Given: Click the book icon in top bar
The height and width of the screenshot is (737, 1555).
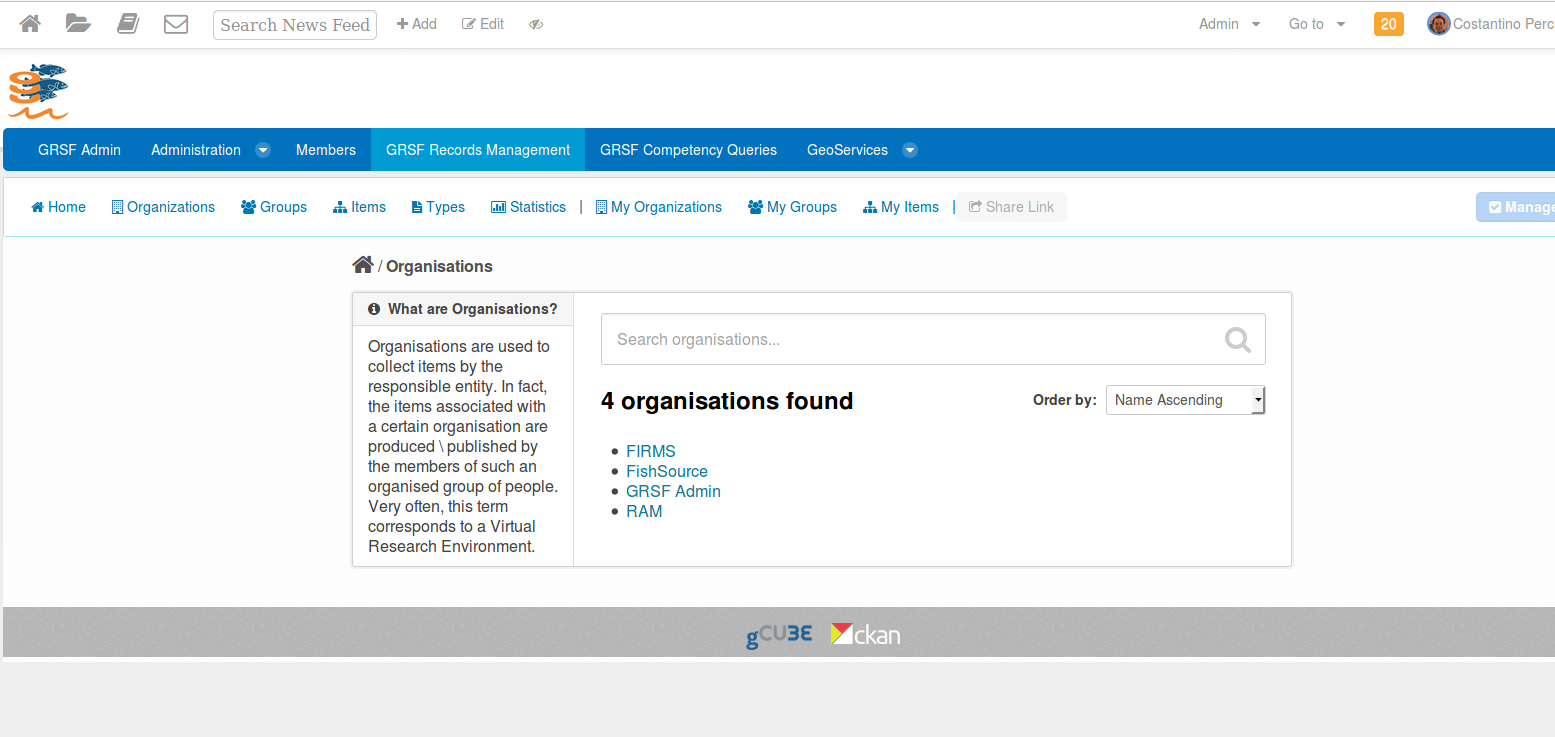Looking at the screenshot, I should tap(128, 24).
